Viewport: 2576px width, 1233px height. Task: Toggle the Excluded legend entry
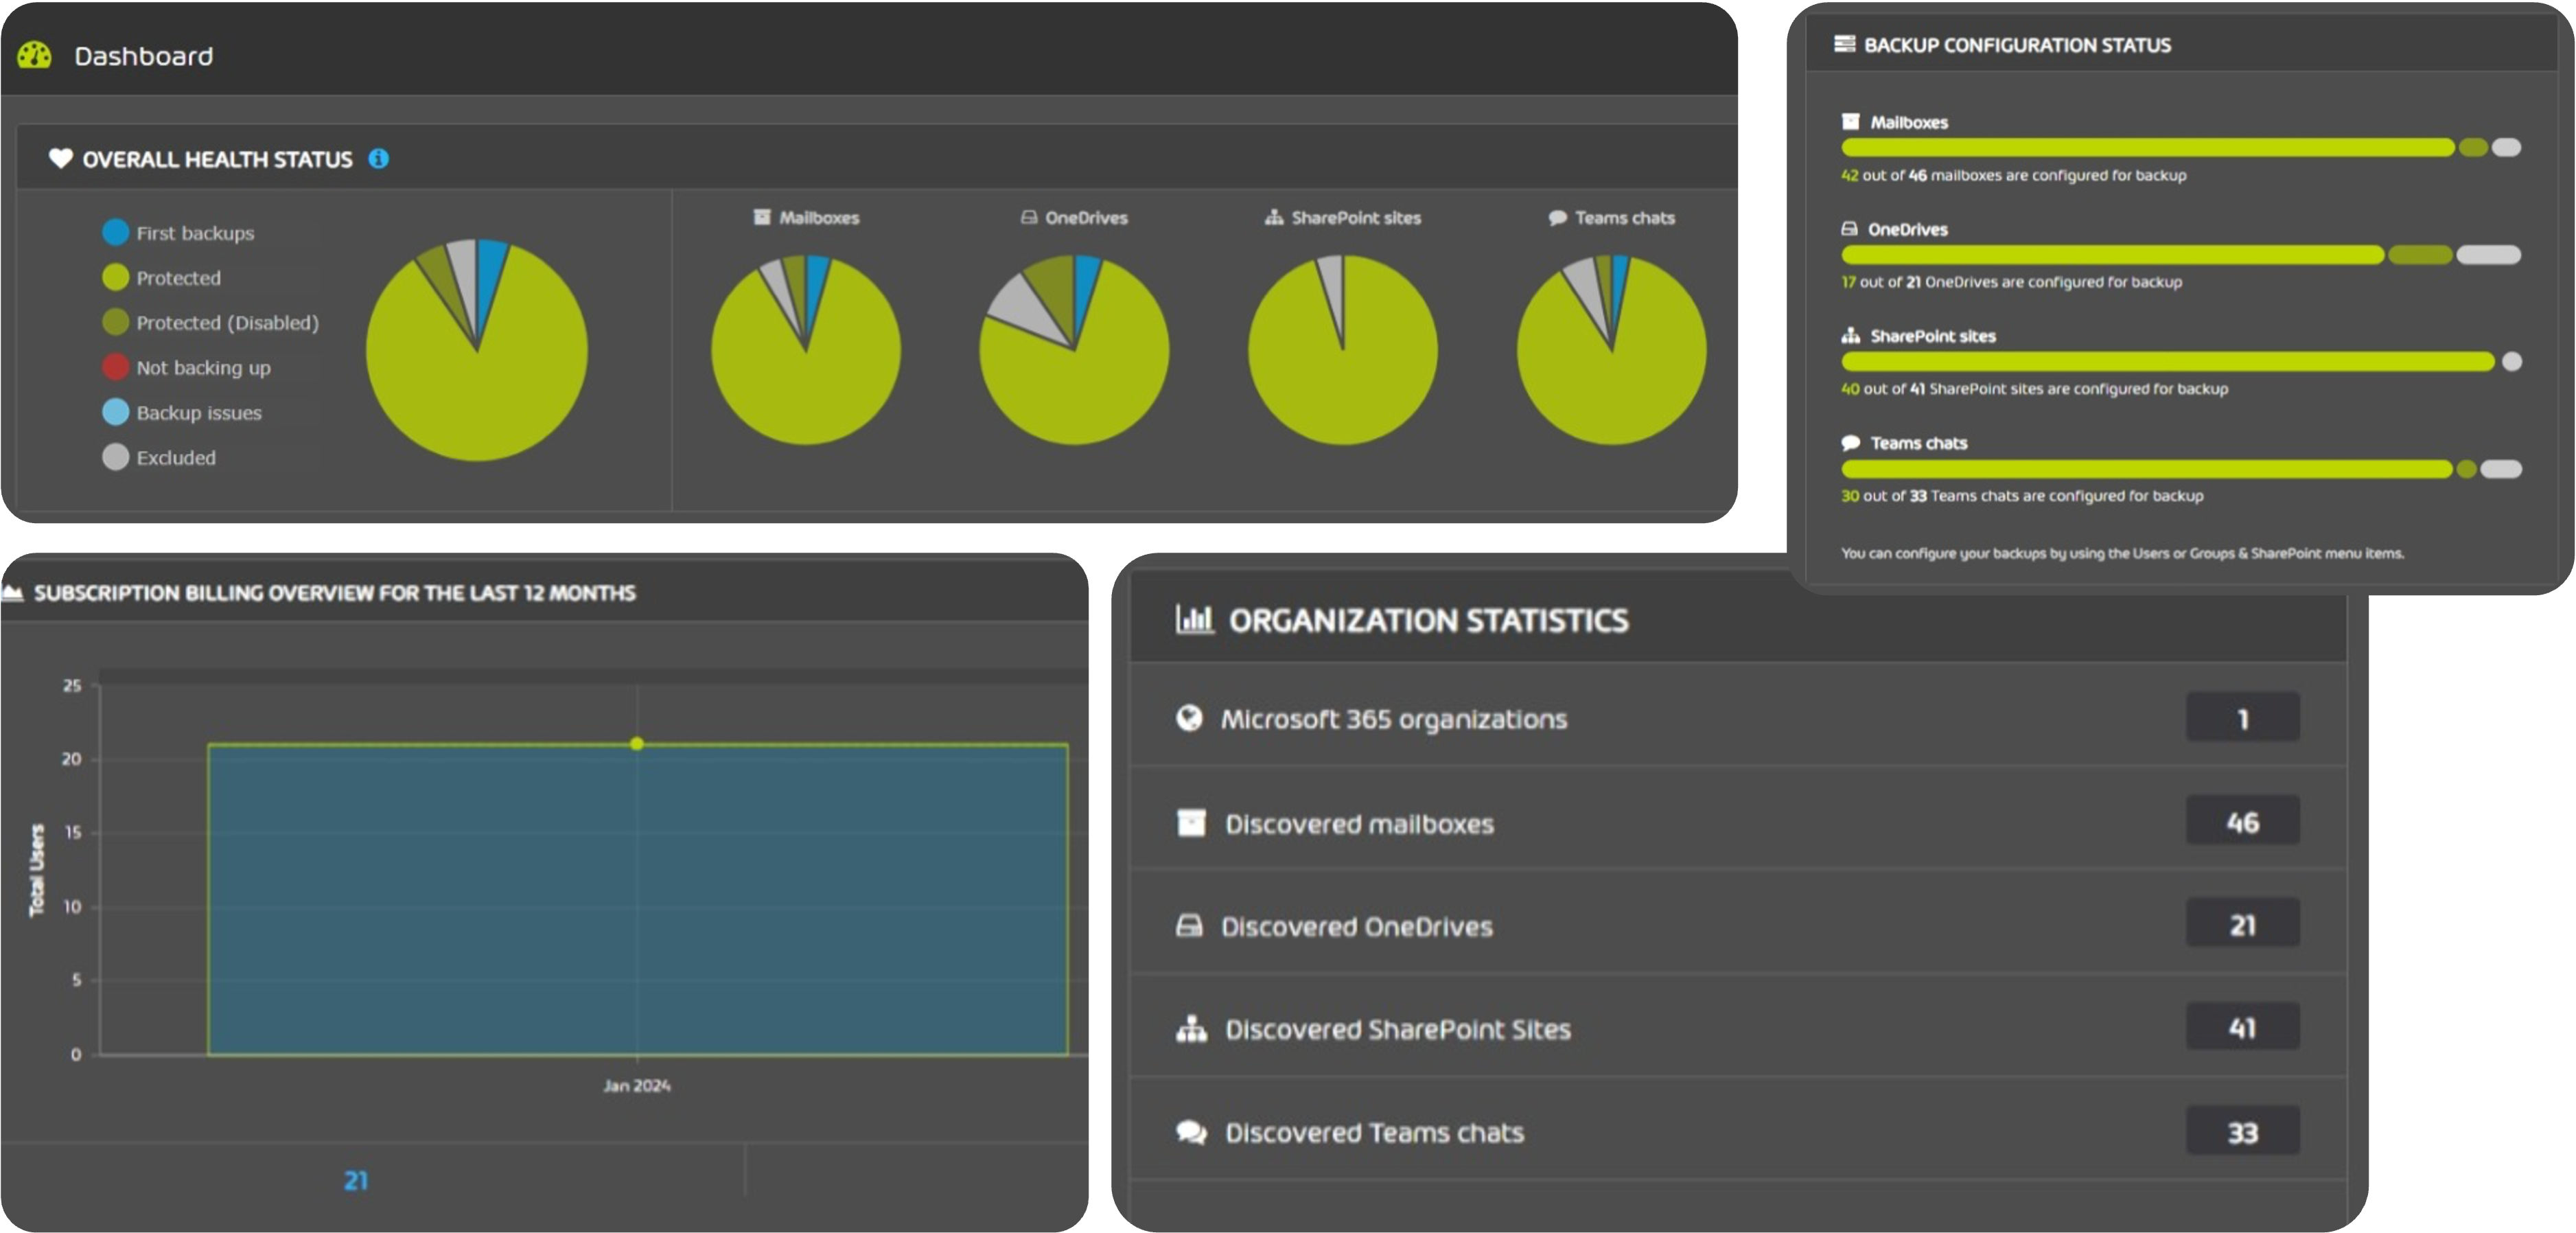point(161,457)
